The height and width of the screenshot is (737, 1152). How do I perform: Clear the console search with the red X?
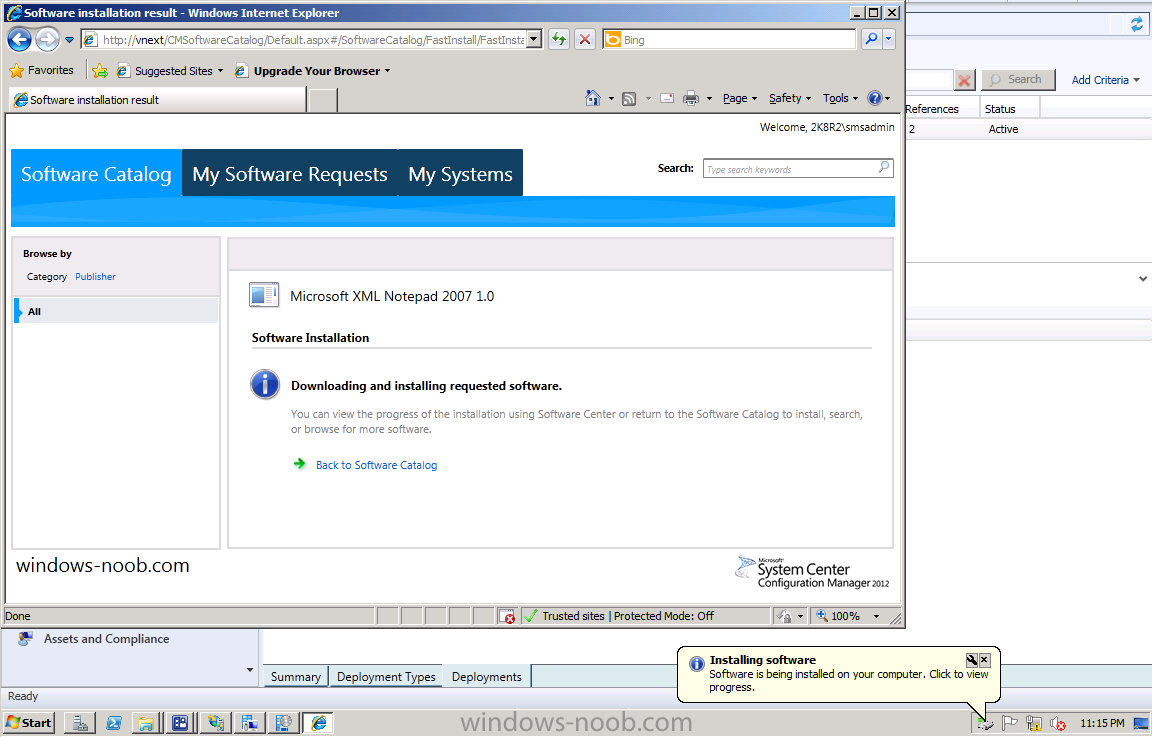coord(965,79)
